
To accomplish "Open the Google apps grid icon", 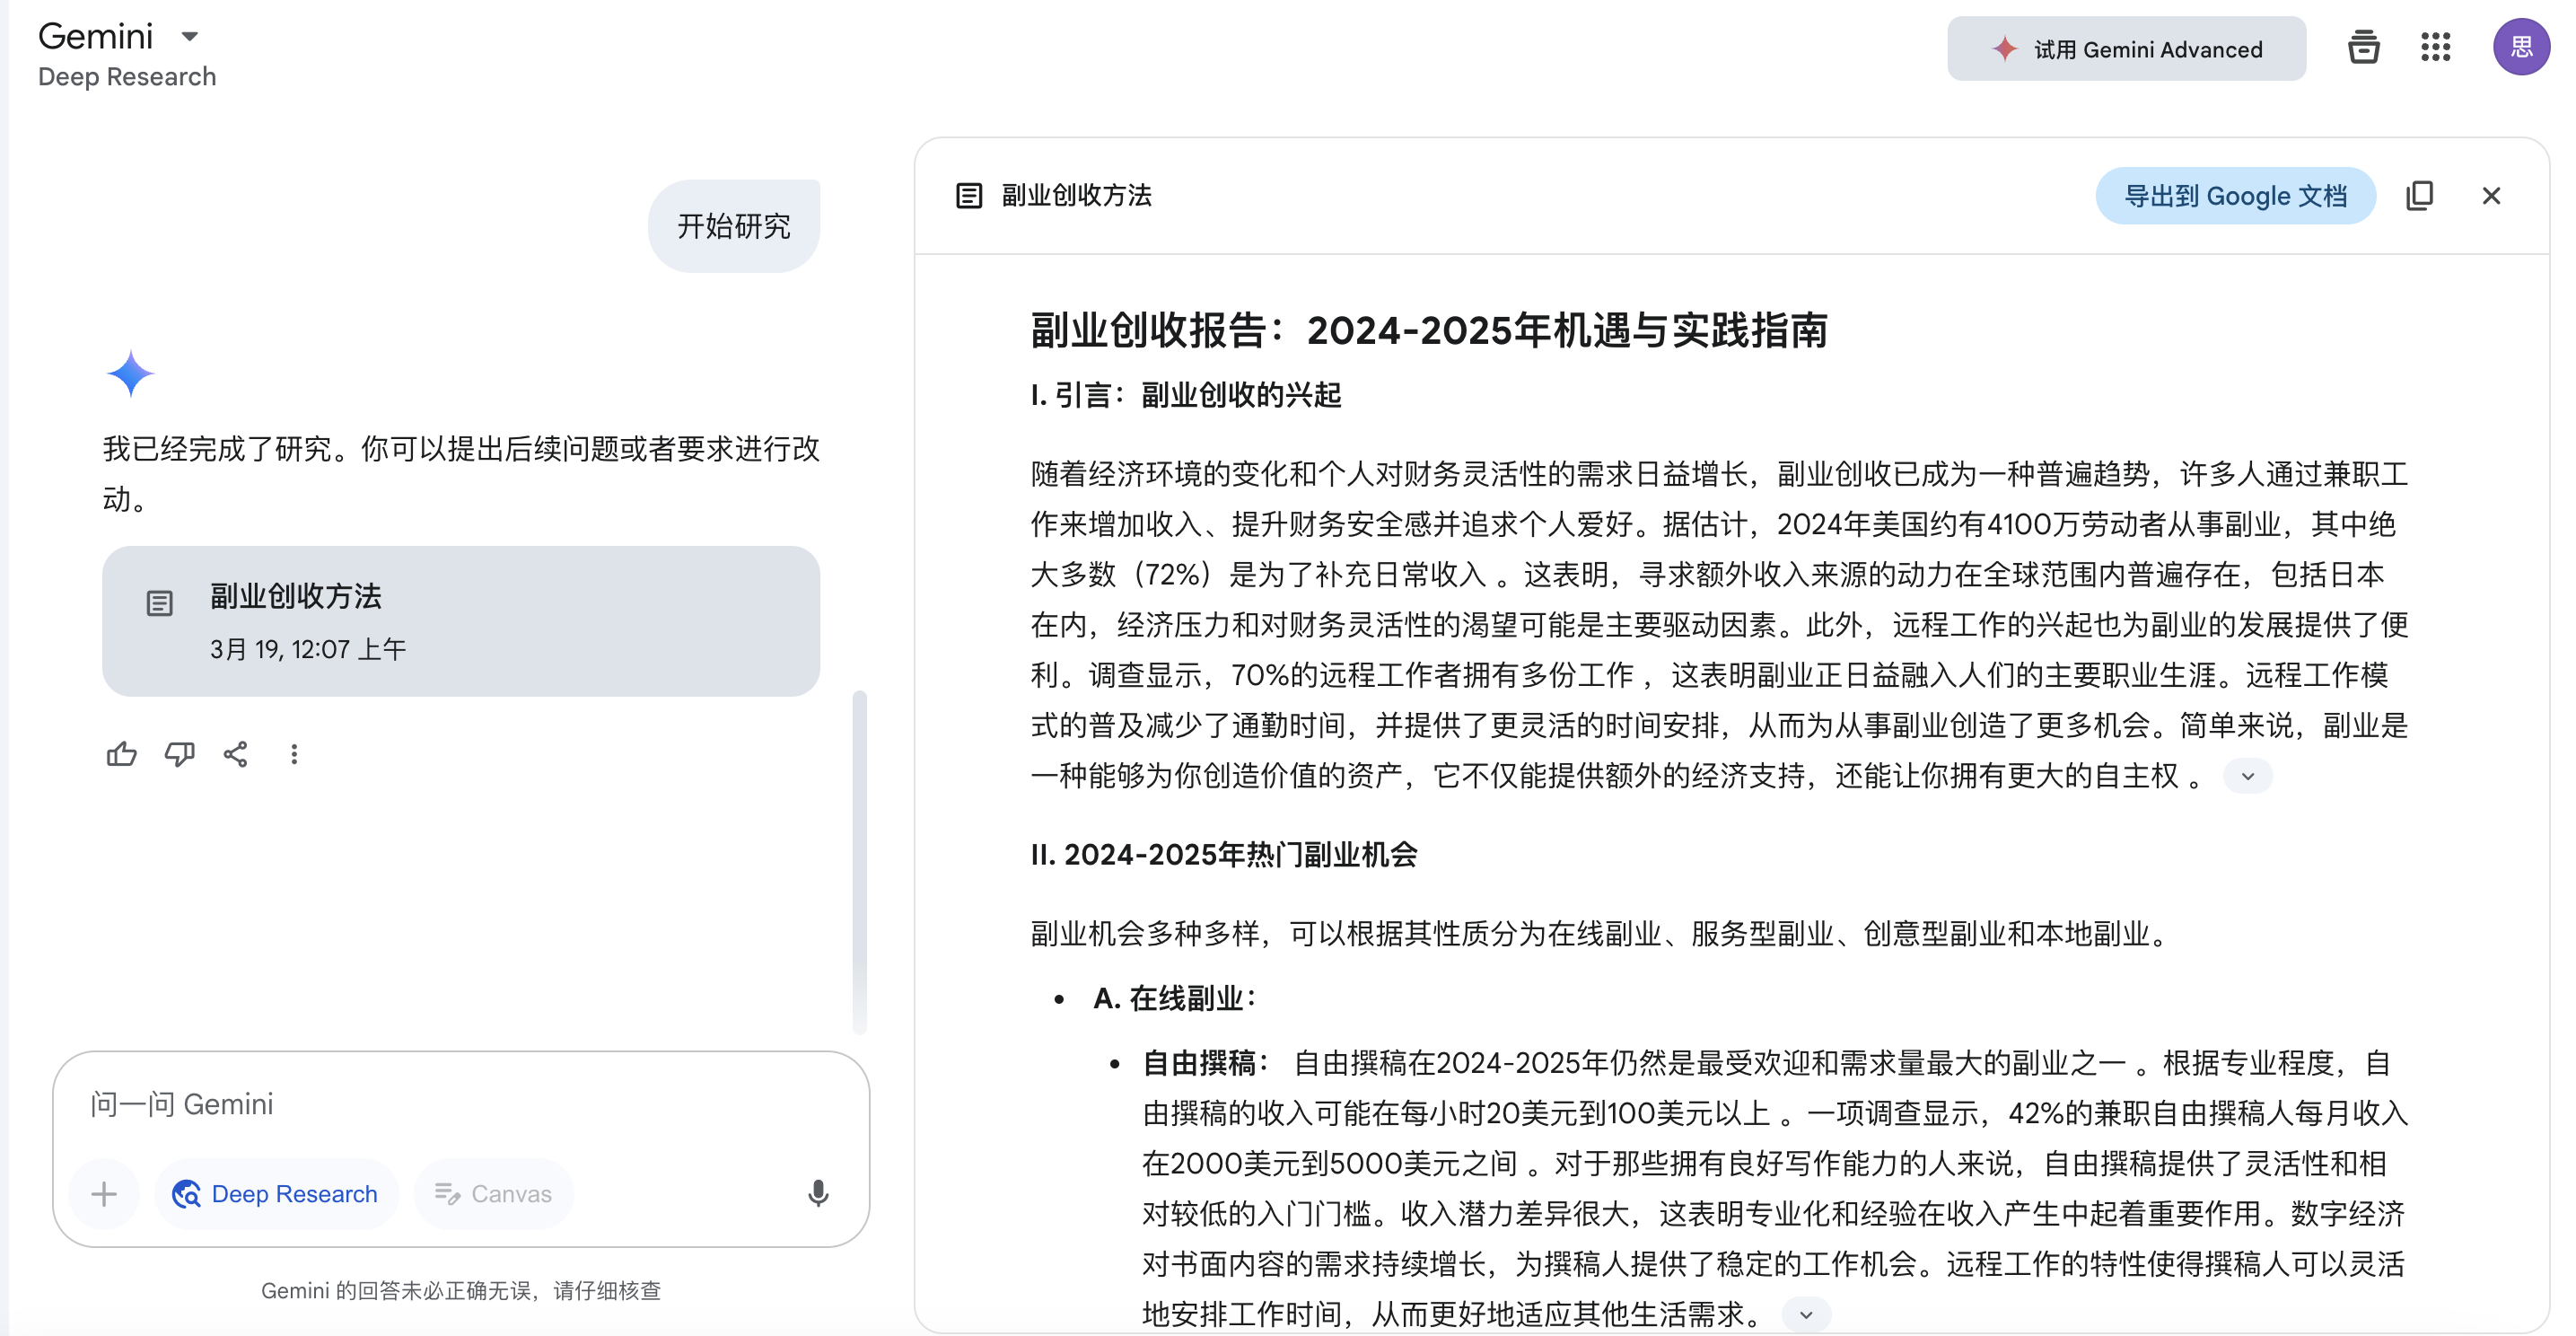I will tap(2435, 47).
